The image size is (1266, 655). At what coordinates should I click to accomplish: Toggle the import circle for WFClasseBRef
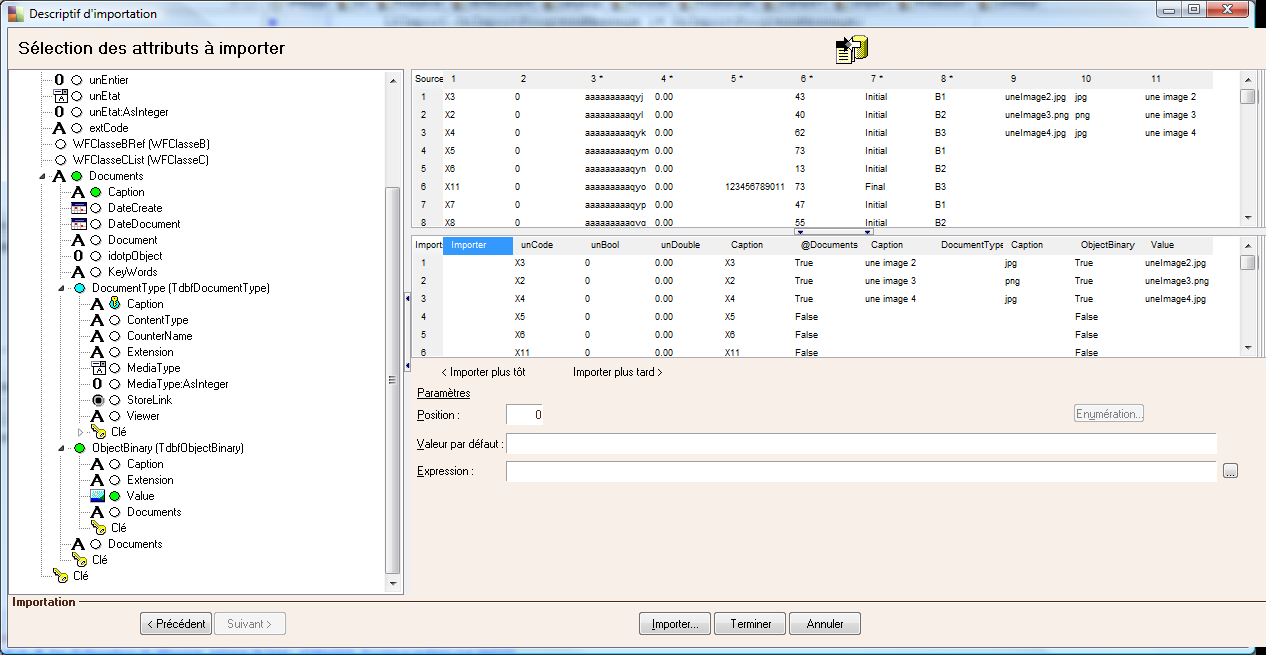(x=61, y=144)
